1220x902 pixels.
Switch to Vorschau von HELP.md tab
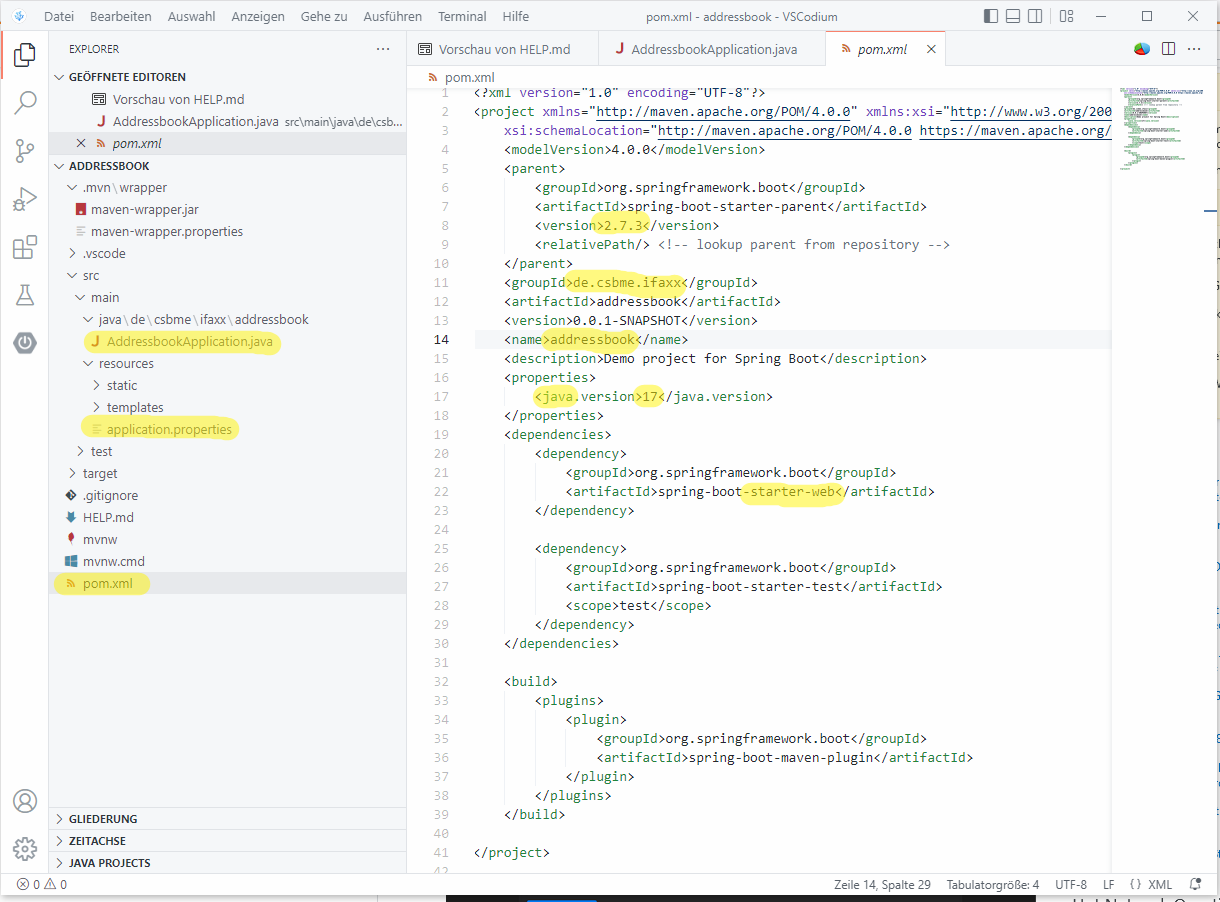pyautogui.click(x=502, y=49)
